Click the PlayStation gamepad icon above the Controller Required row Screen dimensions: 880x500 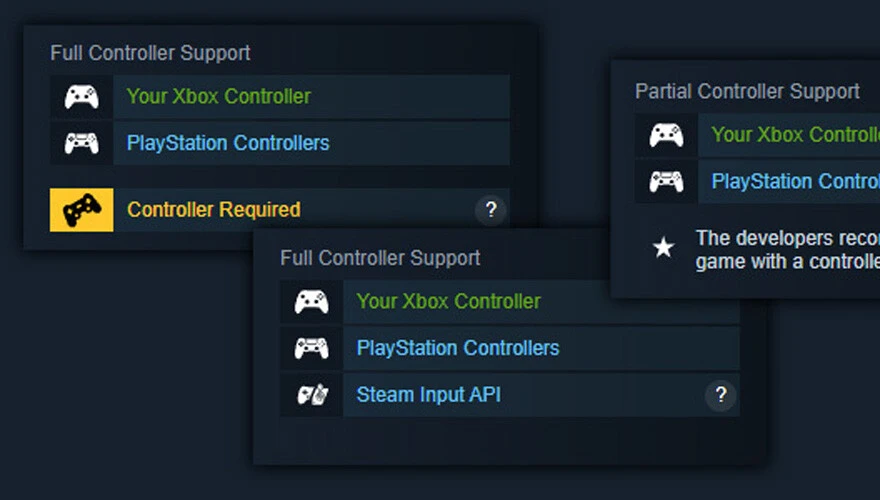82,143
